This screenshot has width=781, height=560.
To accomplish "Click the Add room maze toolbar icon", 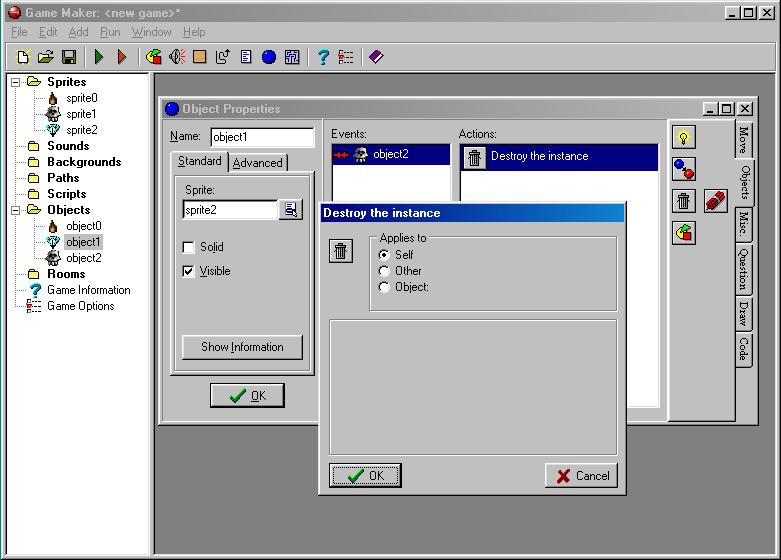I will (292, 58).
